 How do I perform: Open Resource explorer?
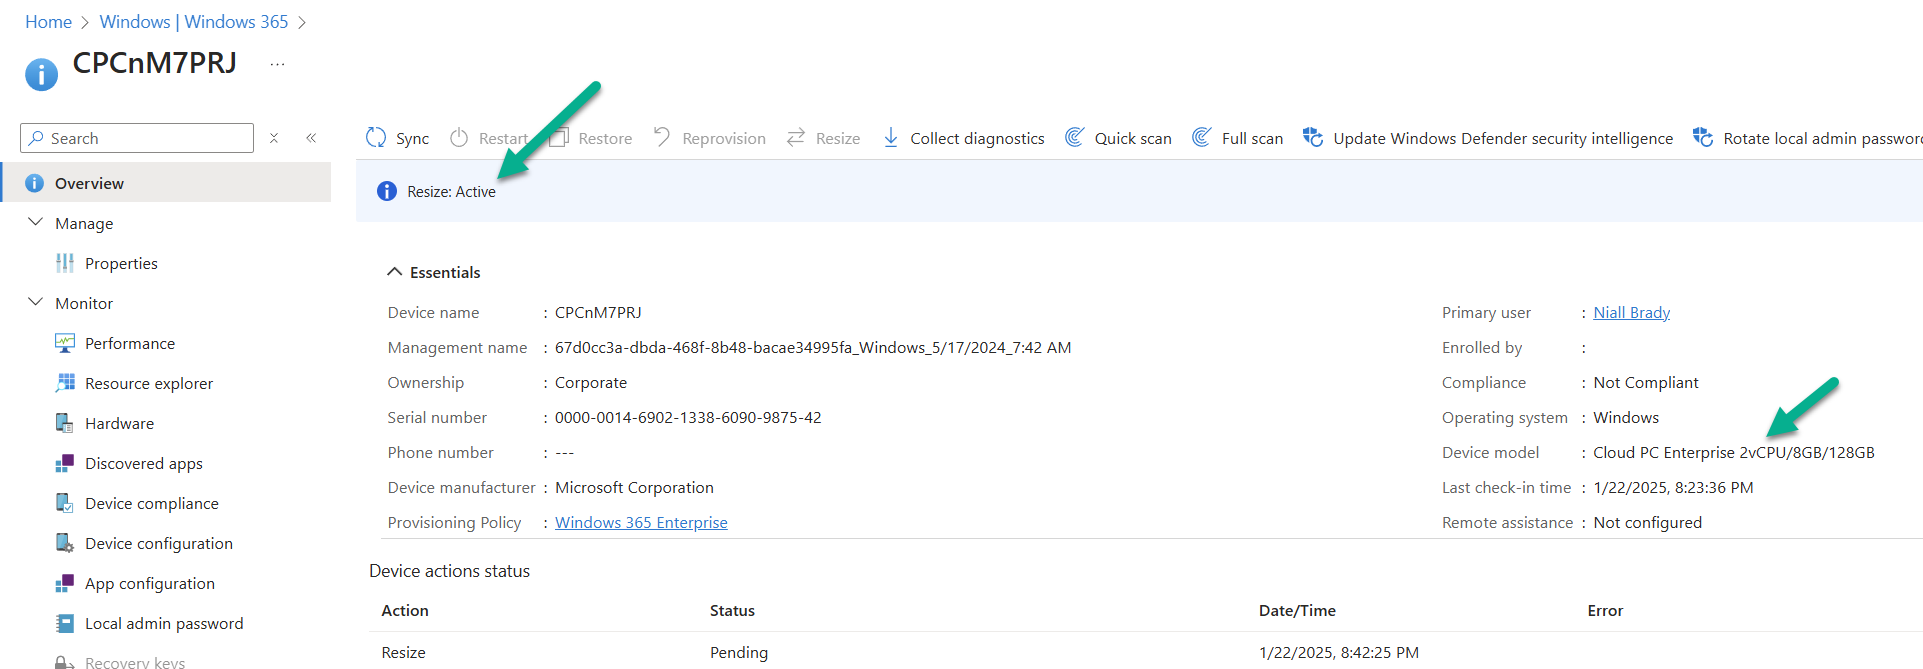pyautogui.click(x=149, y=383)
